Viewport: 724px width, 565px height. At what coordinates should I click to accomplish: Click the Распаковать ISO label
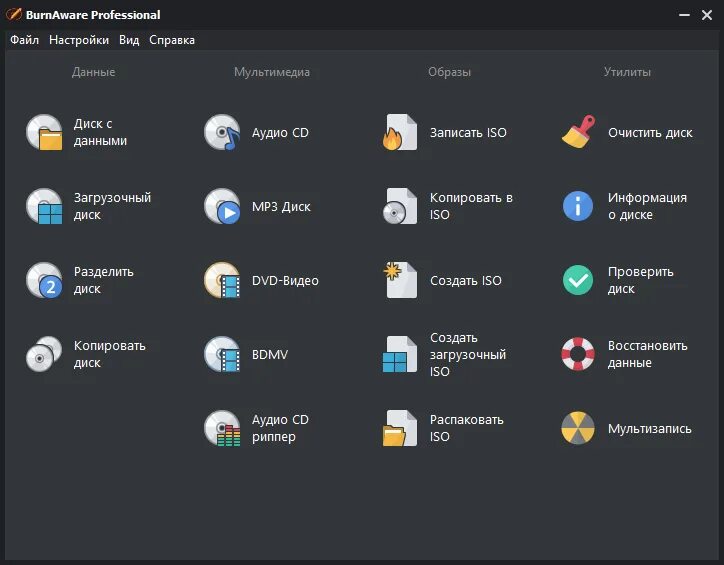point(466,428)
